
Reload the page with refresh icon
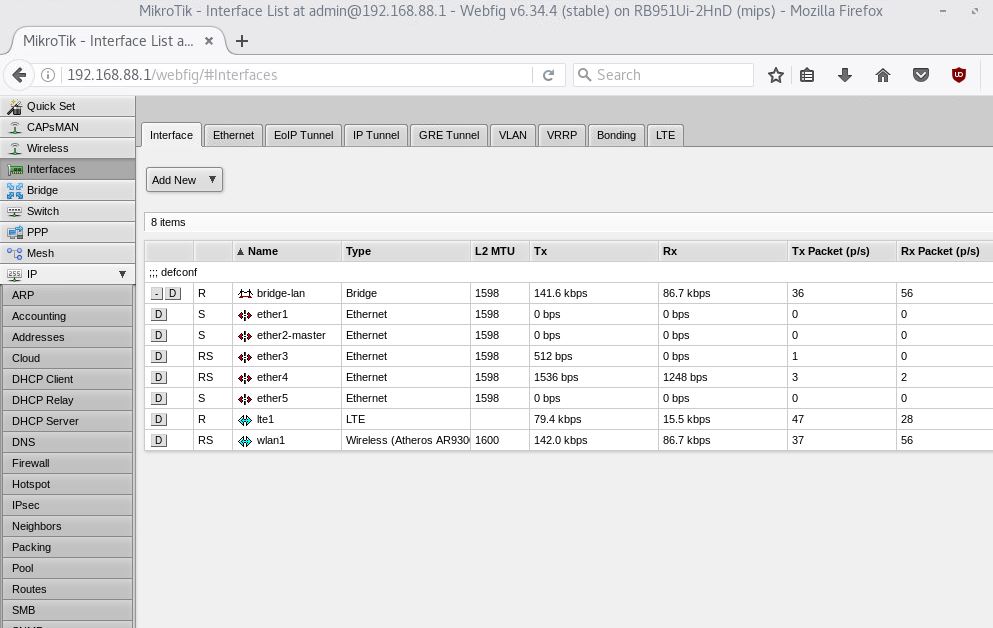548,75
